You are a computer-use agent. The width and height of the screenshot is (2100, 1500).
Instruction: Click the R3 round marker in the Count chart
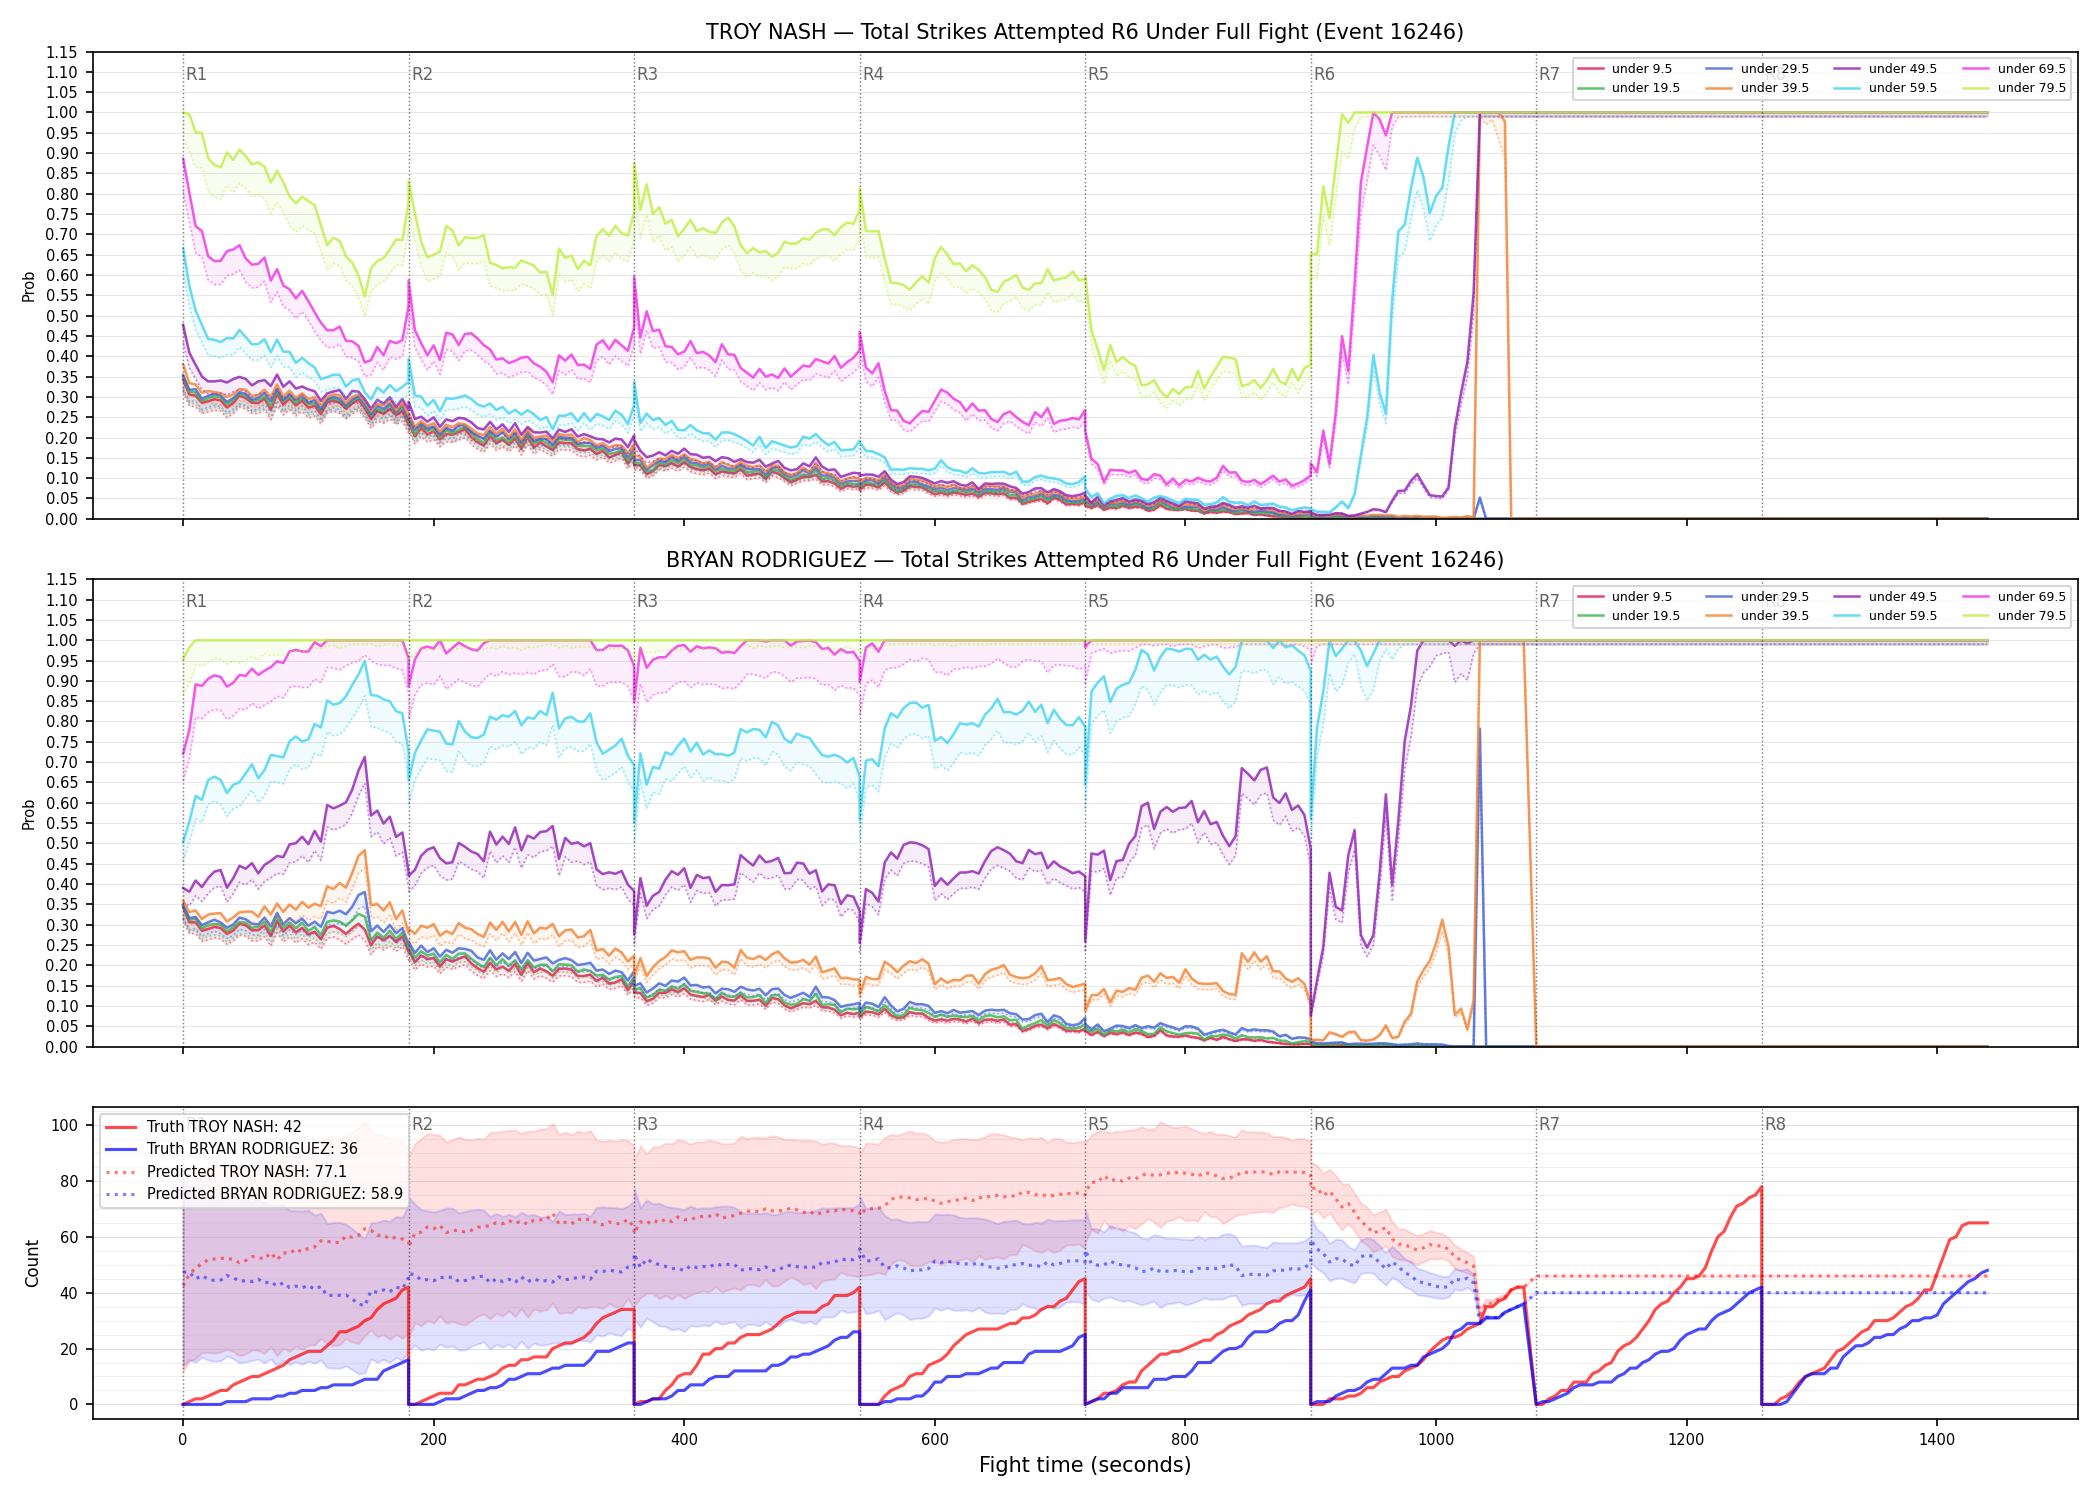click(x=647, y=1124)
